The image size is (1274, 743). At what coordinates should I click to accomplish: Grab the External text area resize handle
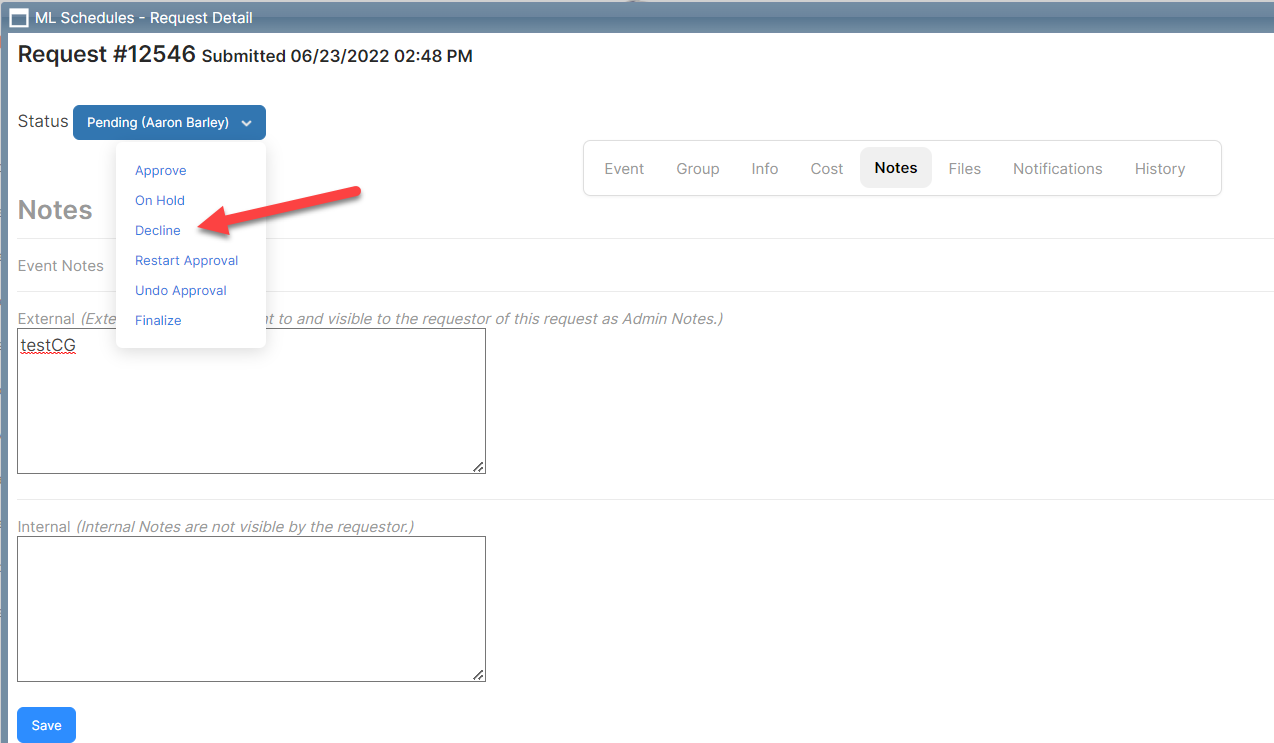(x=478, y=466)
